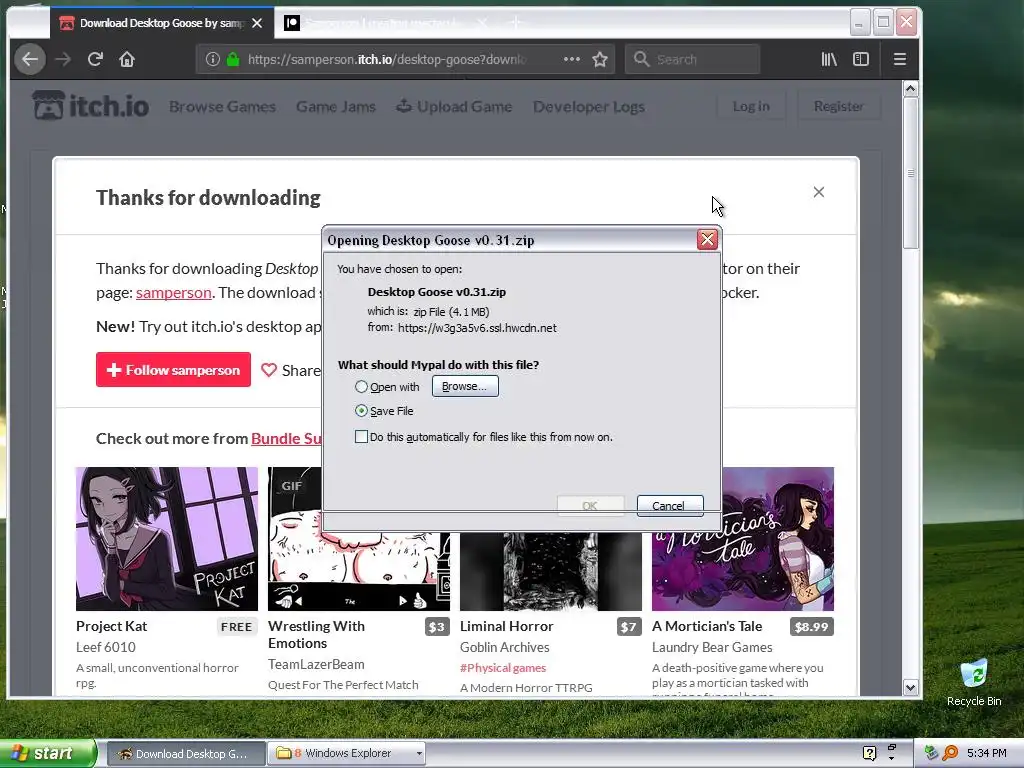
Task: Click the browser search field
Action: click(692, 59)
